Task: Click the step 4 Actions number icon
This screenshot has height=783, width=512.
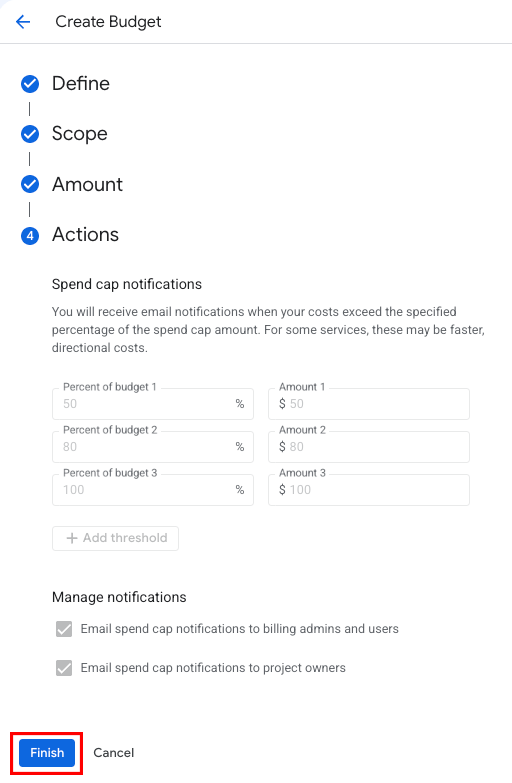Action: [30, 235]
